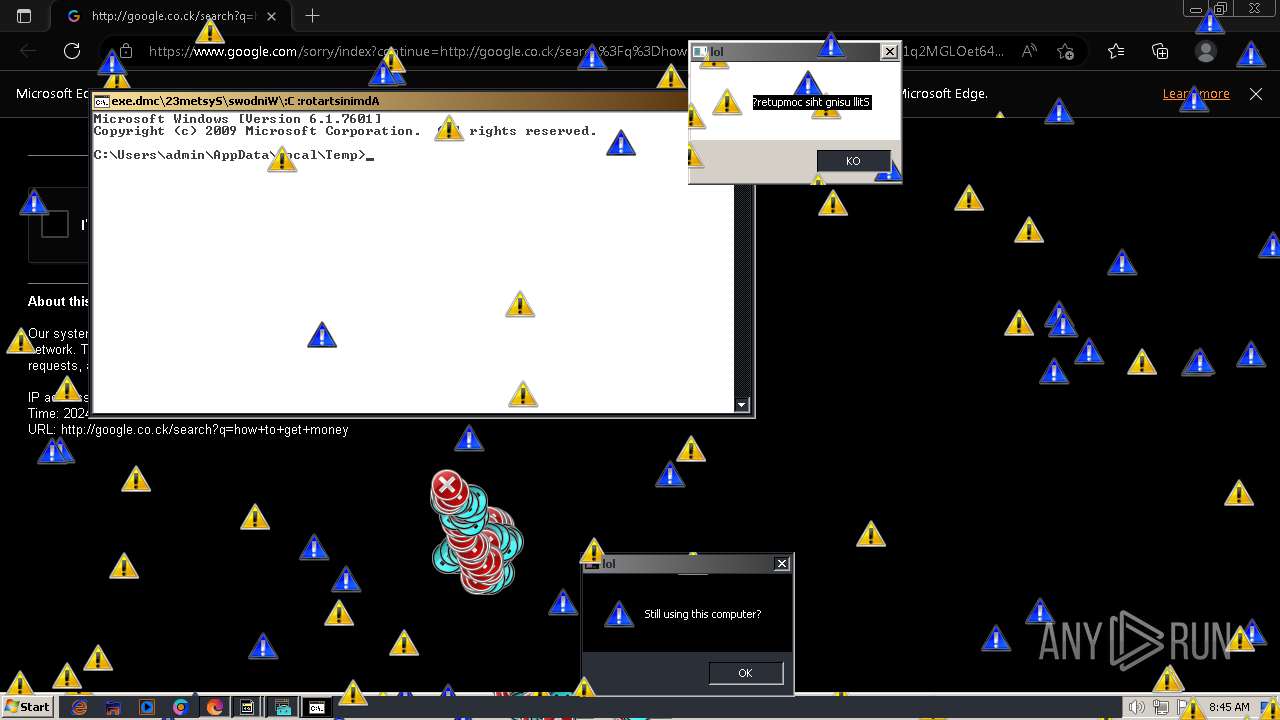Close the reversed-text lol dialog
The width and height of the screenshot is (1280, 720).
889,52
